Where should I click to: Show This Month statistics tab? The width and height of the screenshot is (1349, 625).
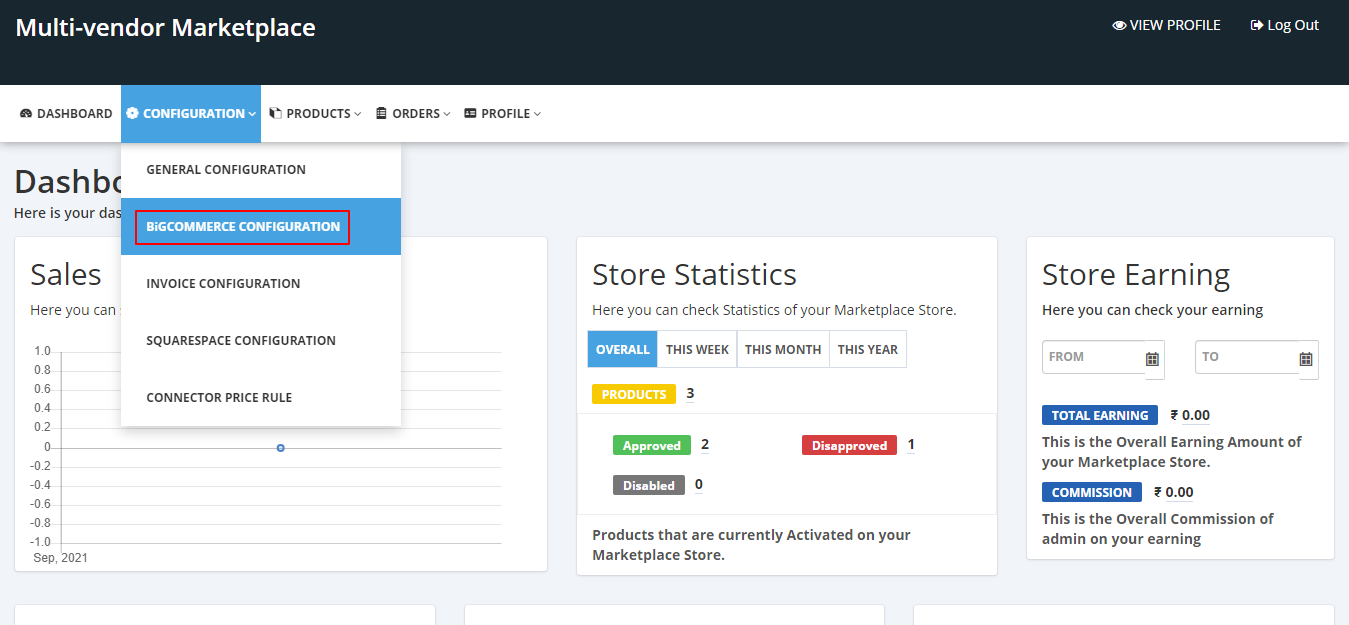pos(783,349)
